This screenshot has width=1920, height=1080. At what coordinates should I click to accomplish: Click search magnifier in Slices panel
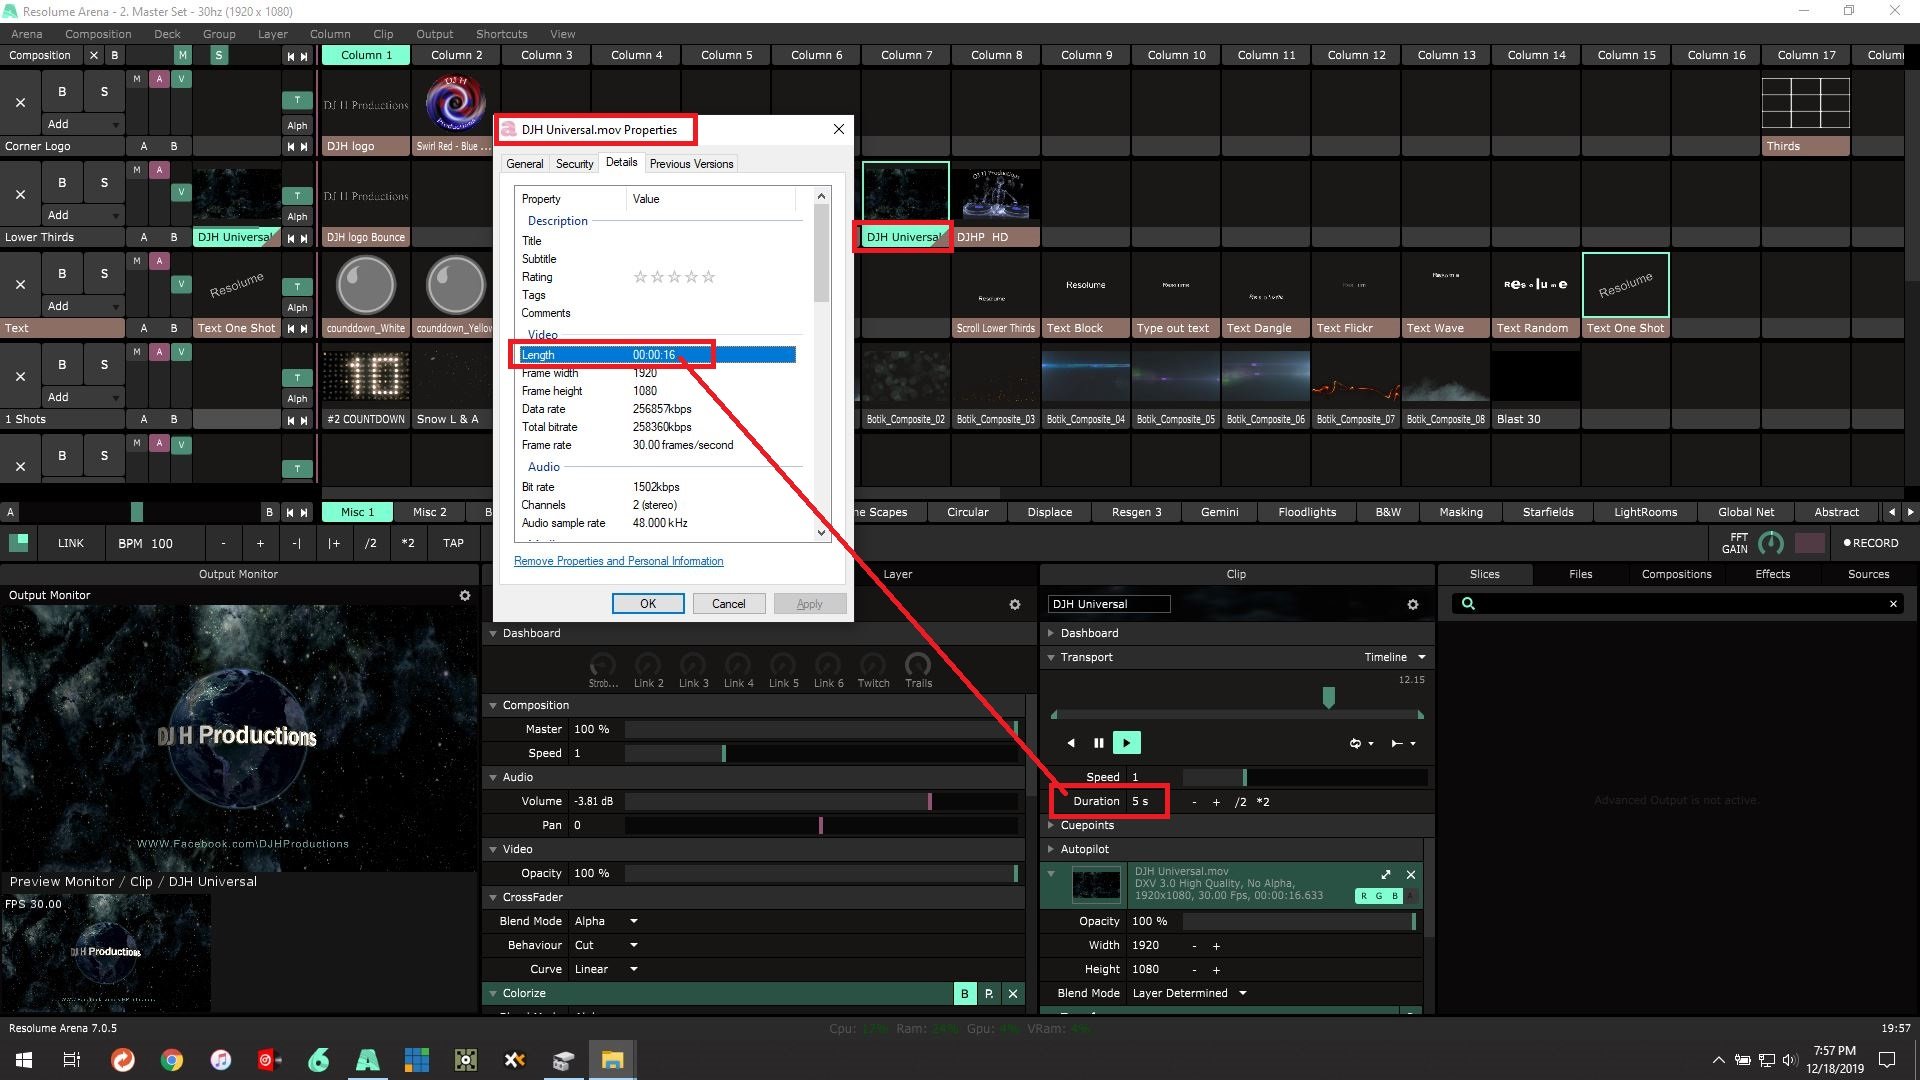tap(1468, 603)
